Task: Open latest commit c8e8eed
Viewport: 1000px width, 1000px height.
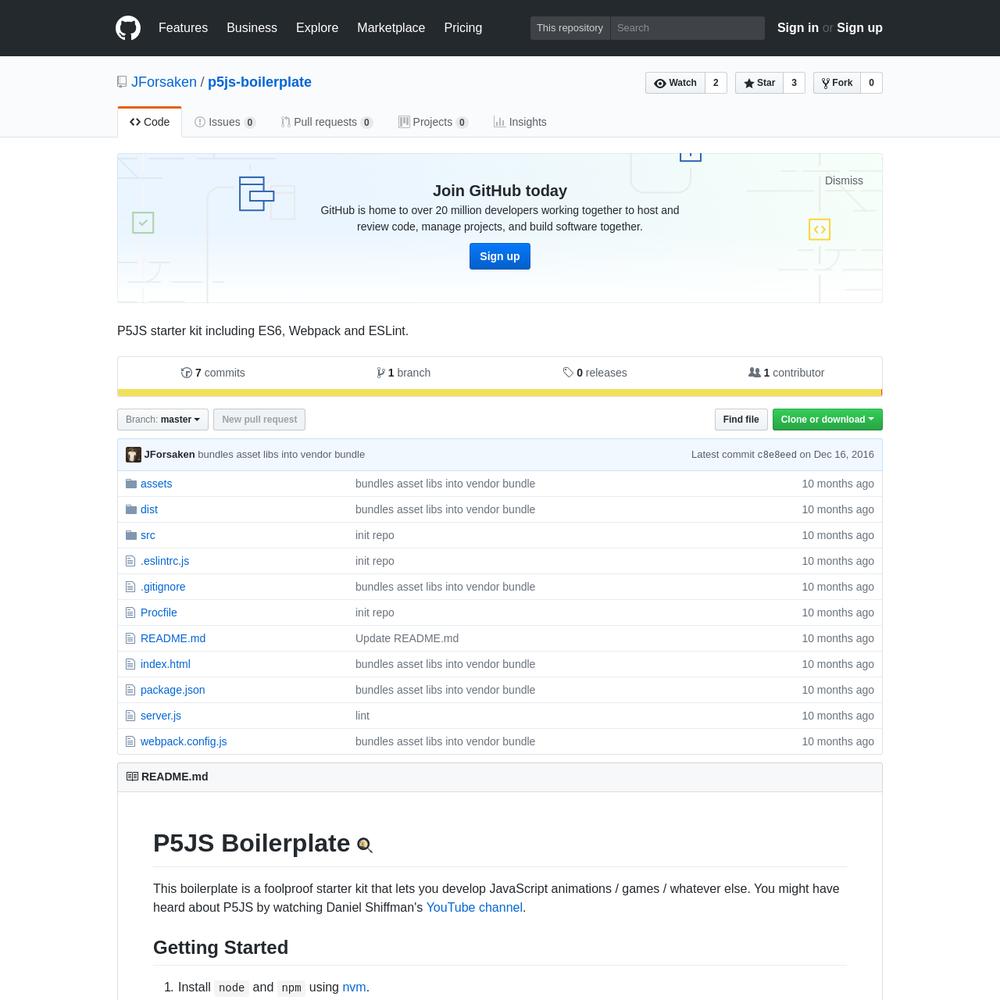Action: tap(777, 455)
